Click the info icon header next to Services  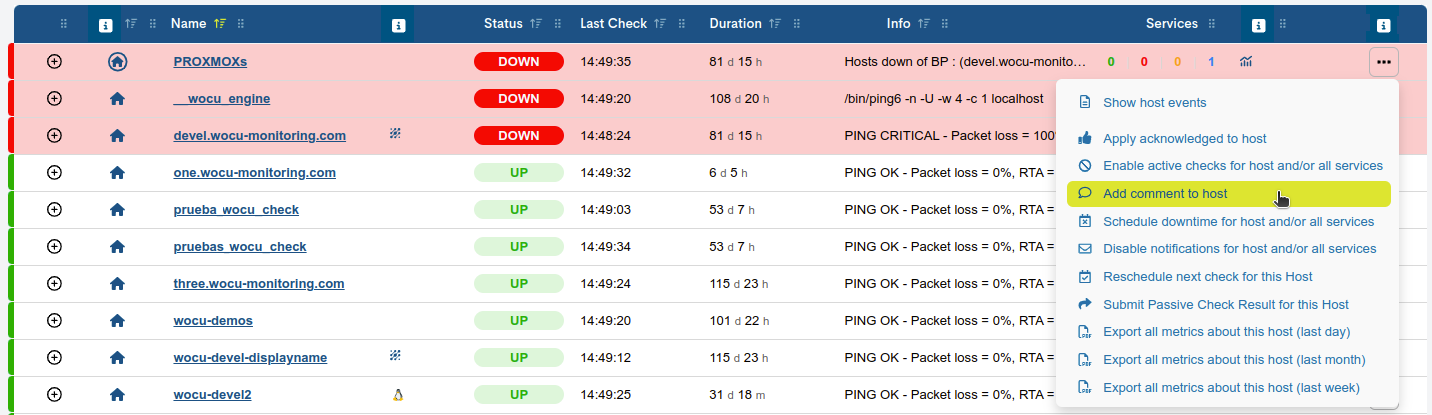[x=1258, y=25]
